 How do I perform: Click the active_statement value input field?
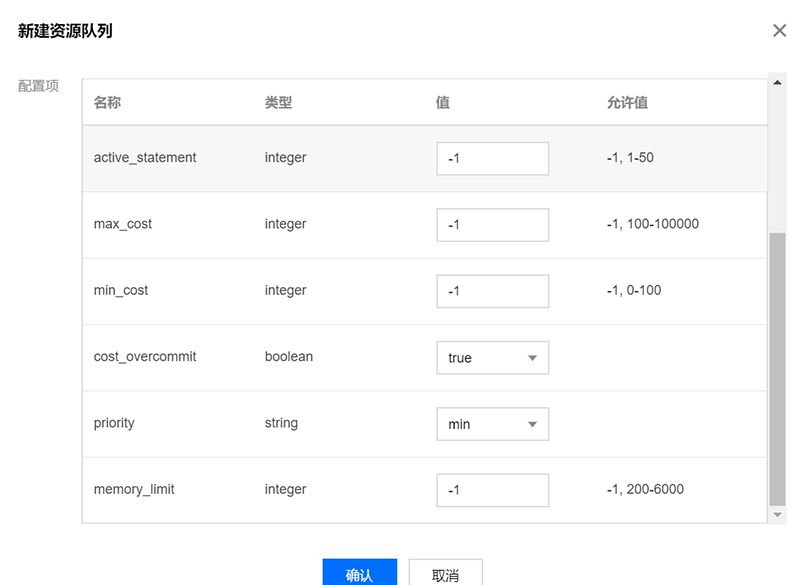click(493, 159)
